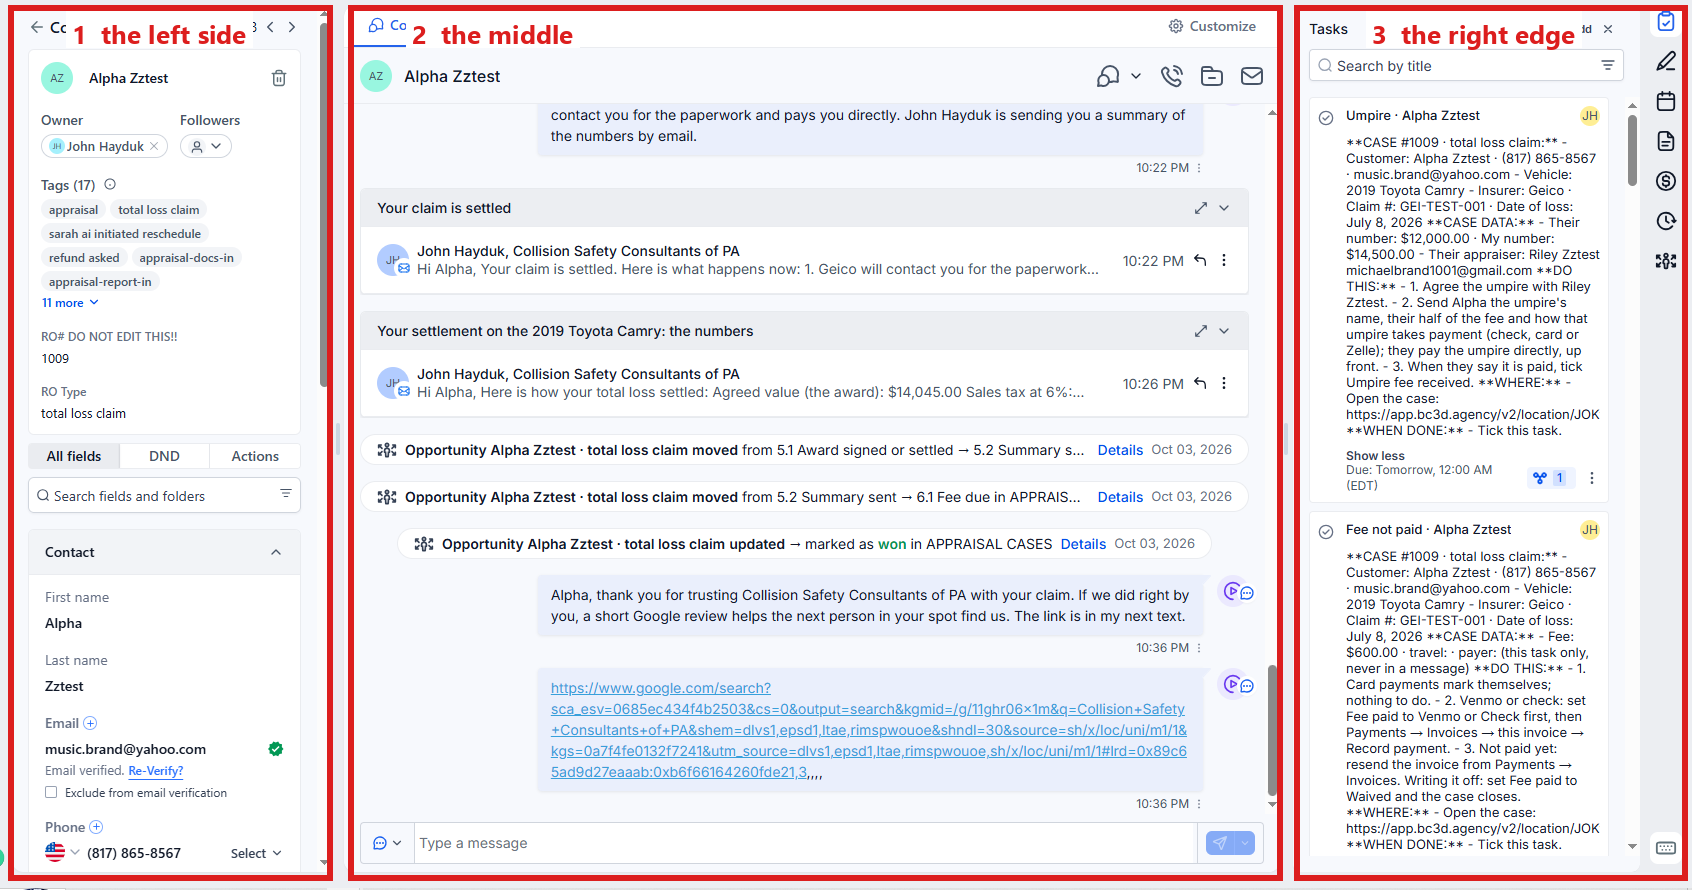Open the pencil notes icon in right rail
Screen dimensions: 1692x890
[1666, 61]
